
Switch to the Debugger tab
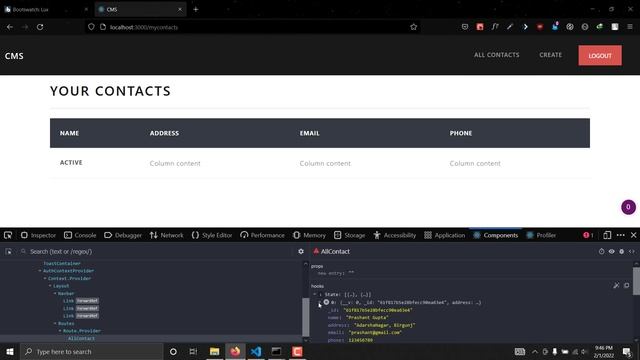click(x=123, y=235)
